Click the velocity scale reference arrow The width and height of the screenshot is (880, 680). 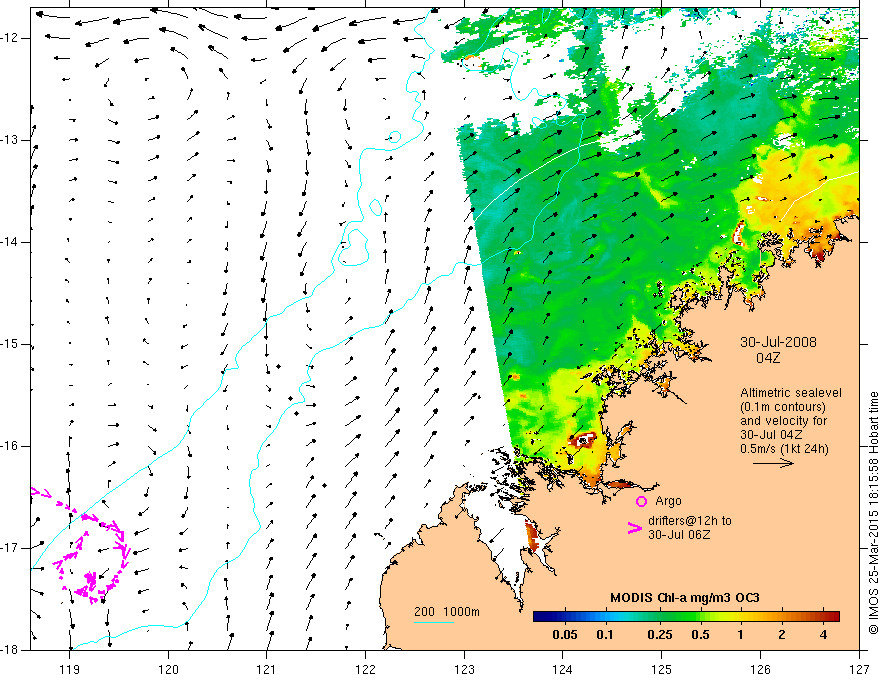click(773, 463)
